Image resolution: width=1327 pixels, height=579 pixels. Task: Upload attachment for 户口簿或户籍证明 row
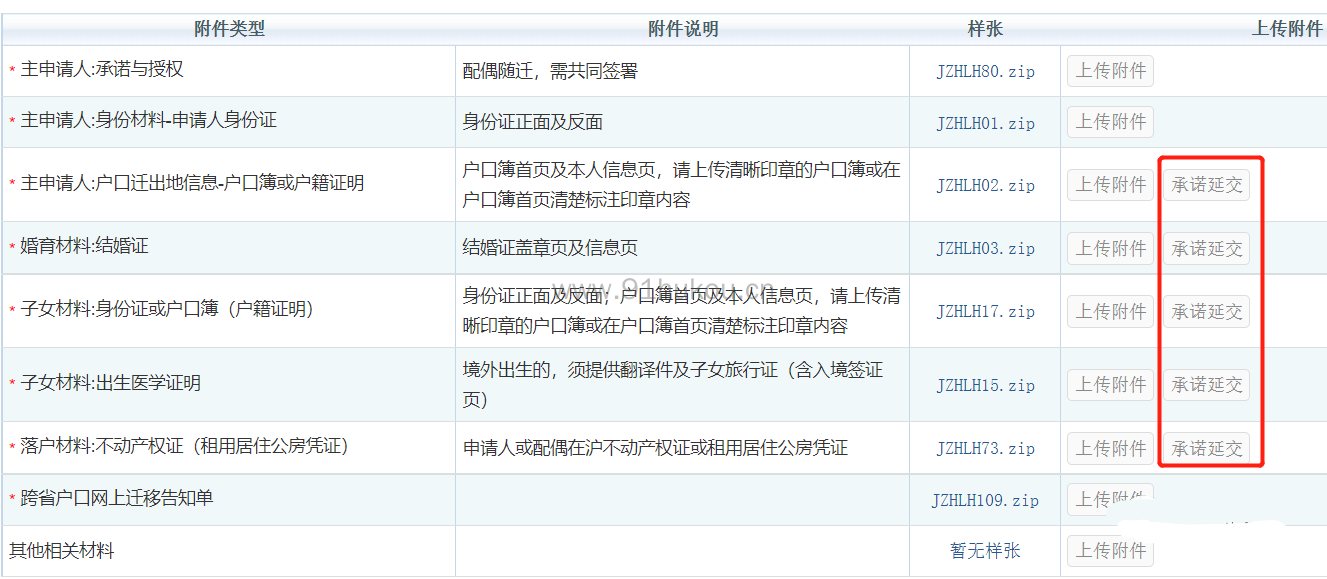click(x=1110, y=185)
